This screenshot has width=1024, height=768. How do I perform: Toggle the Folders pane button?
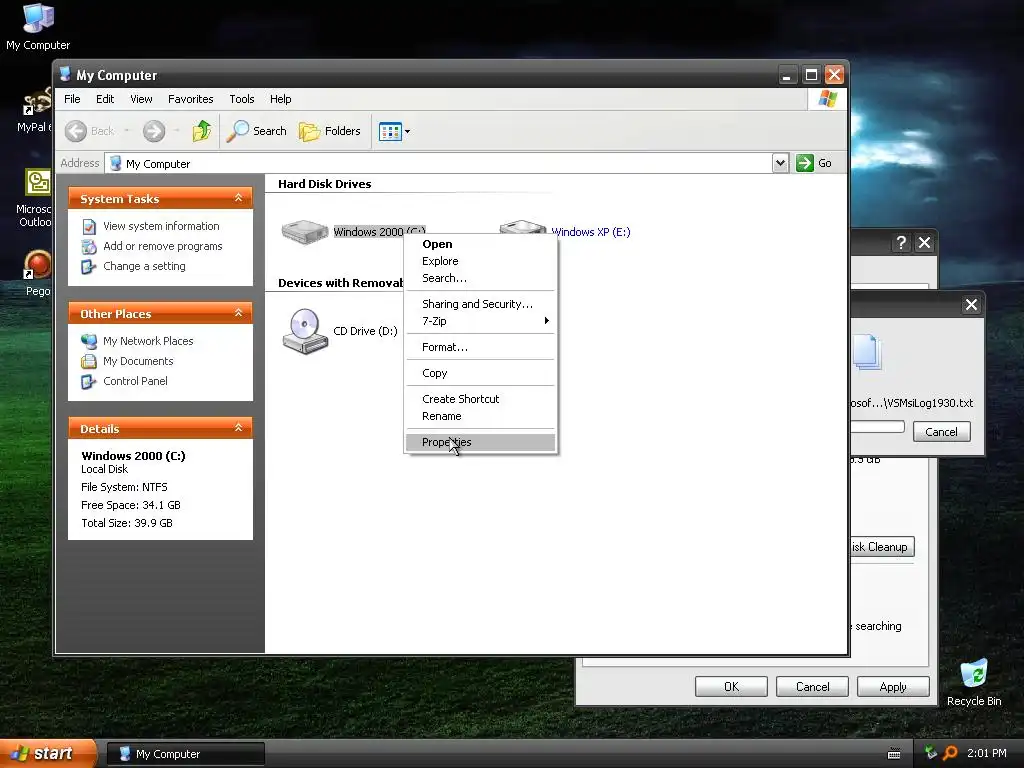(330, 131)
